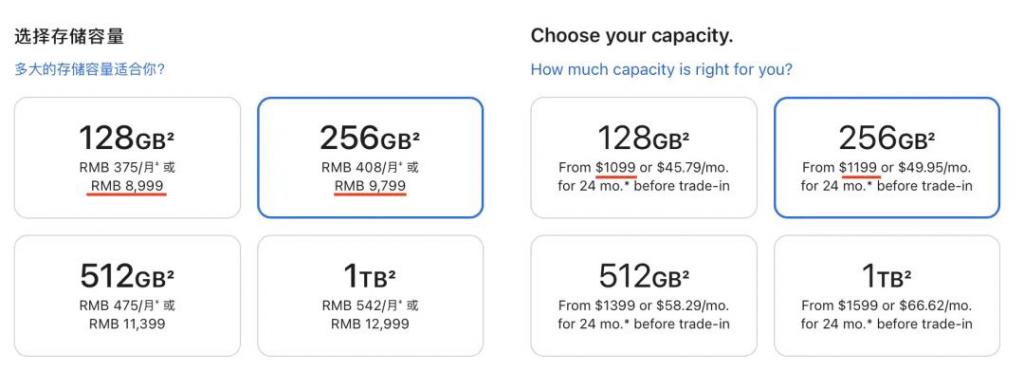Select the 256GB capacity from $1199

coord(887,157)
